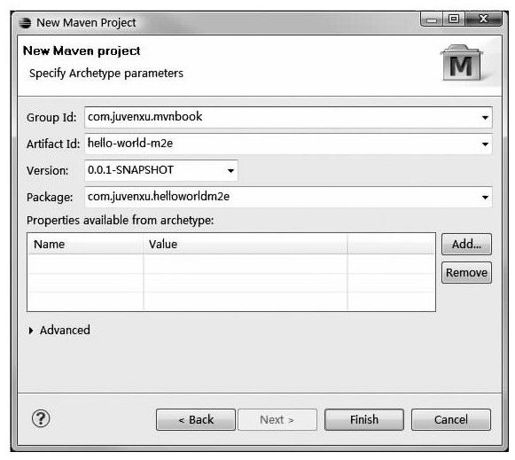This screenshot has width=515, height=460.
Task: Click the Remove property button
Action: [466, 273]
